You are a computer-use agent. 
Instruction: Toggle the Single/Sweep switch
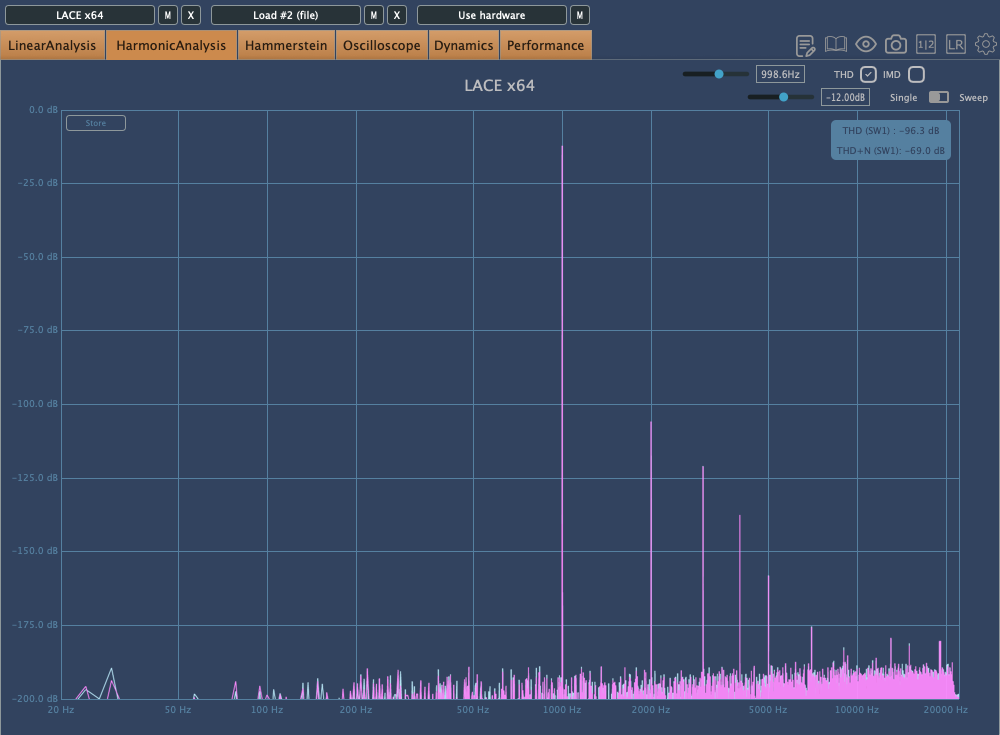tap(938, 97)
